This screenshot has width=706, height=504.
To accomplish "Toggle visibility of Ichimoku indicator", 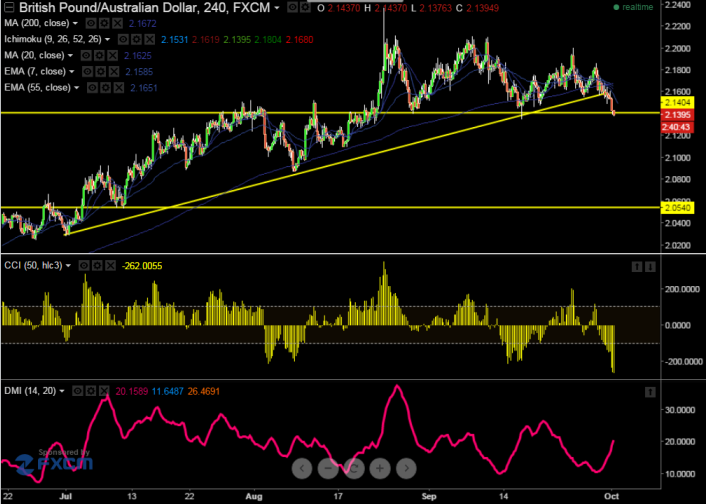I will 123,40.
